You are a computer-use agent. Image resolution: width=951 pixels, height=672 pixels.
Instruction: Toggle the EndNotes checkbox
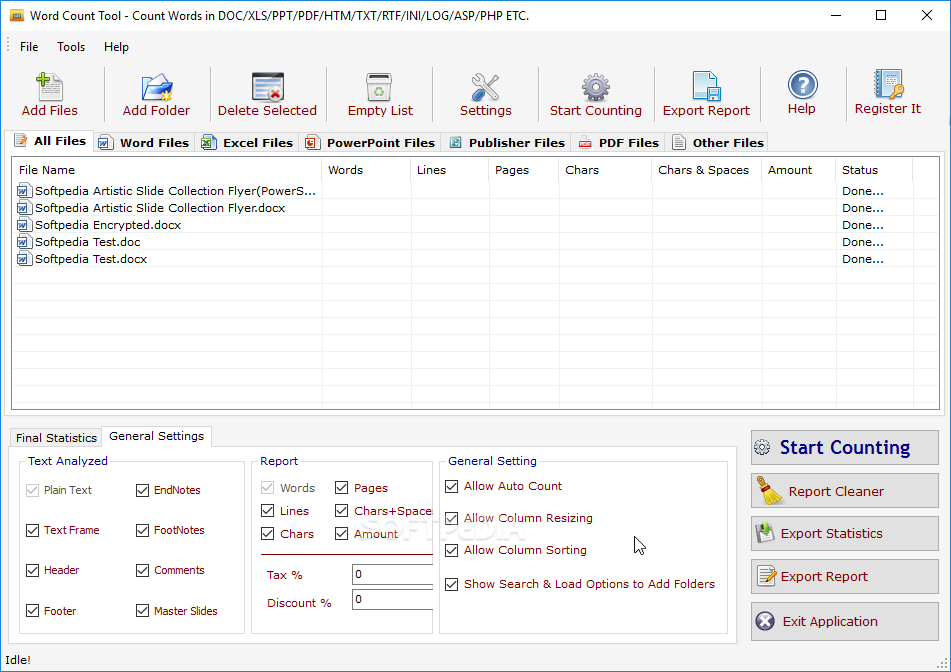143,490
